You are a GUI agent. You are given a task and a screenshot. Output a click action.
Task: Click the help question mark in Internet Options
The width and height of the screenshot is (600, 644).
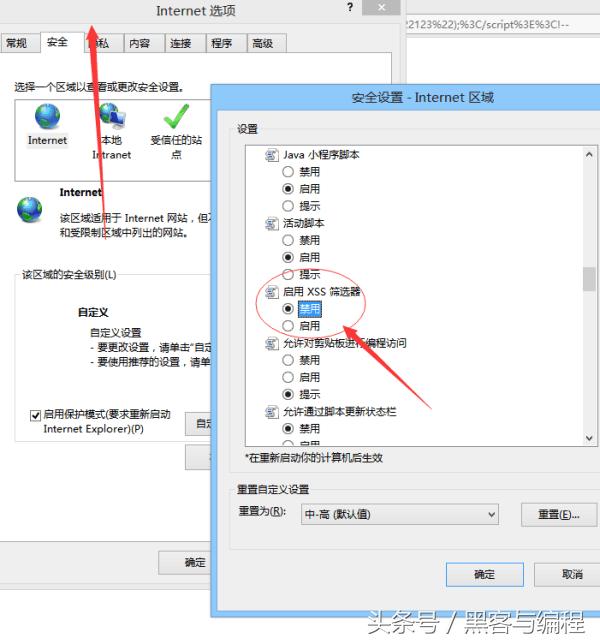click(x=350, y=7)
